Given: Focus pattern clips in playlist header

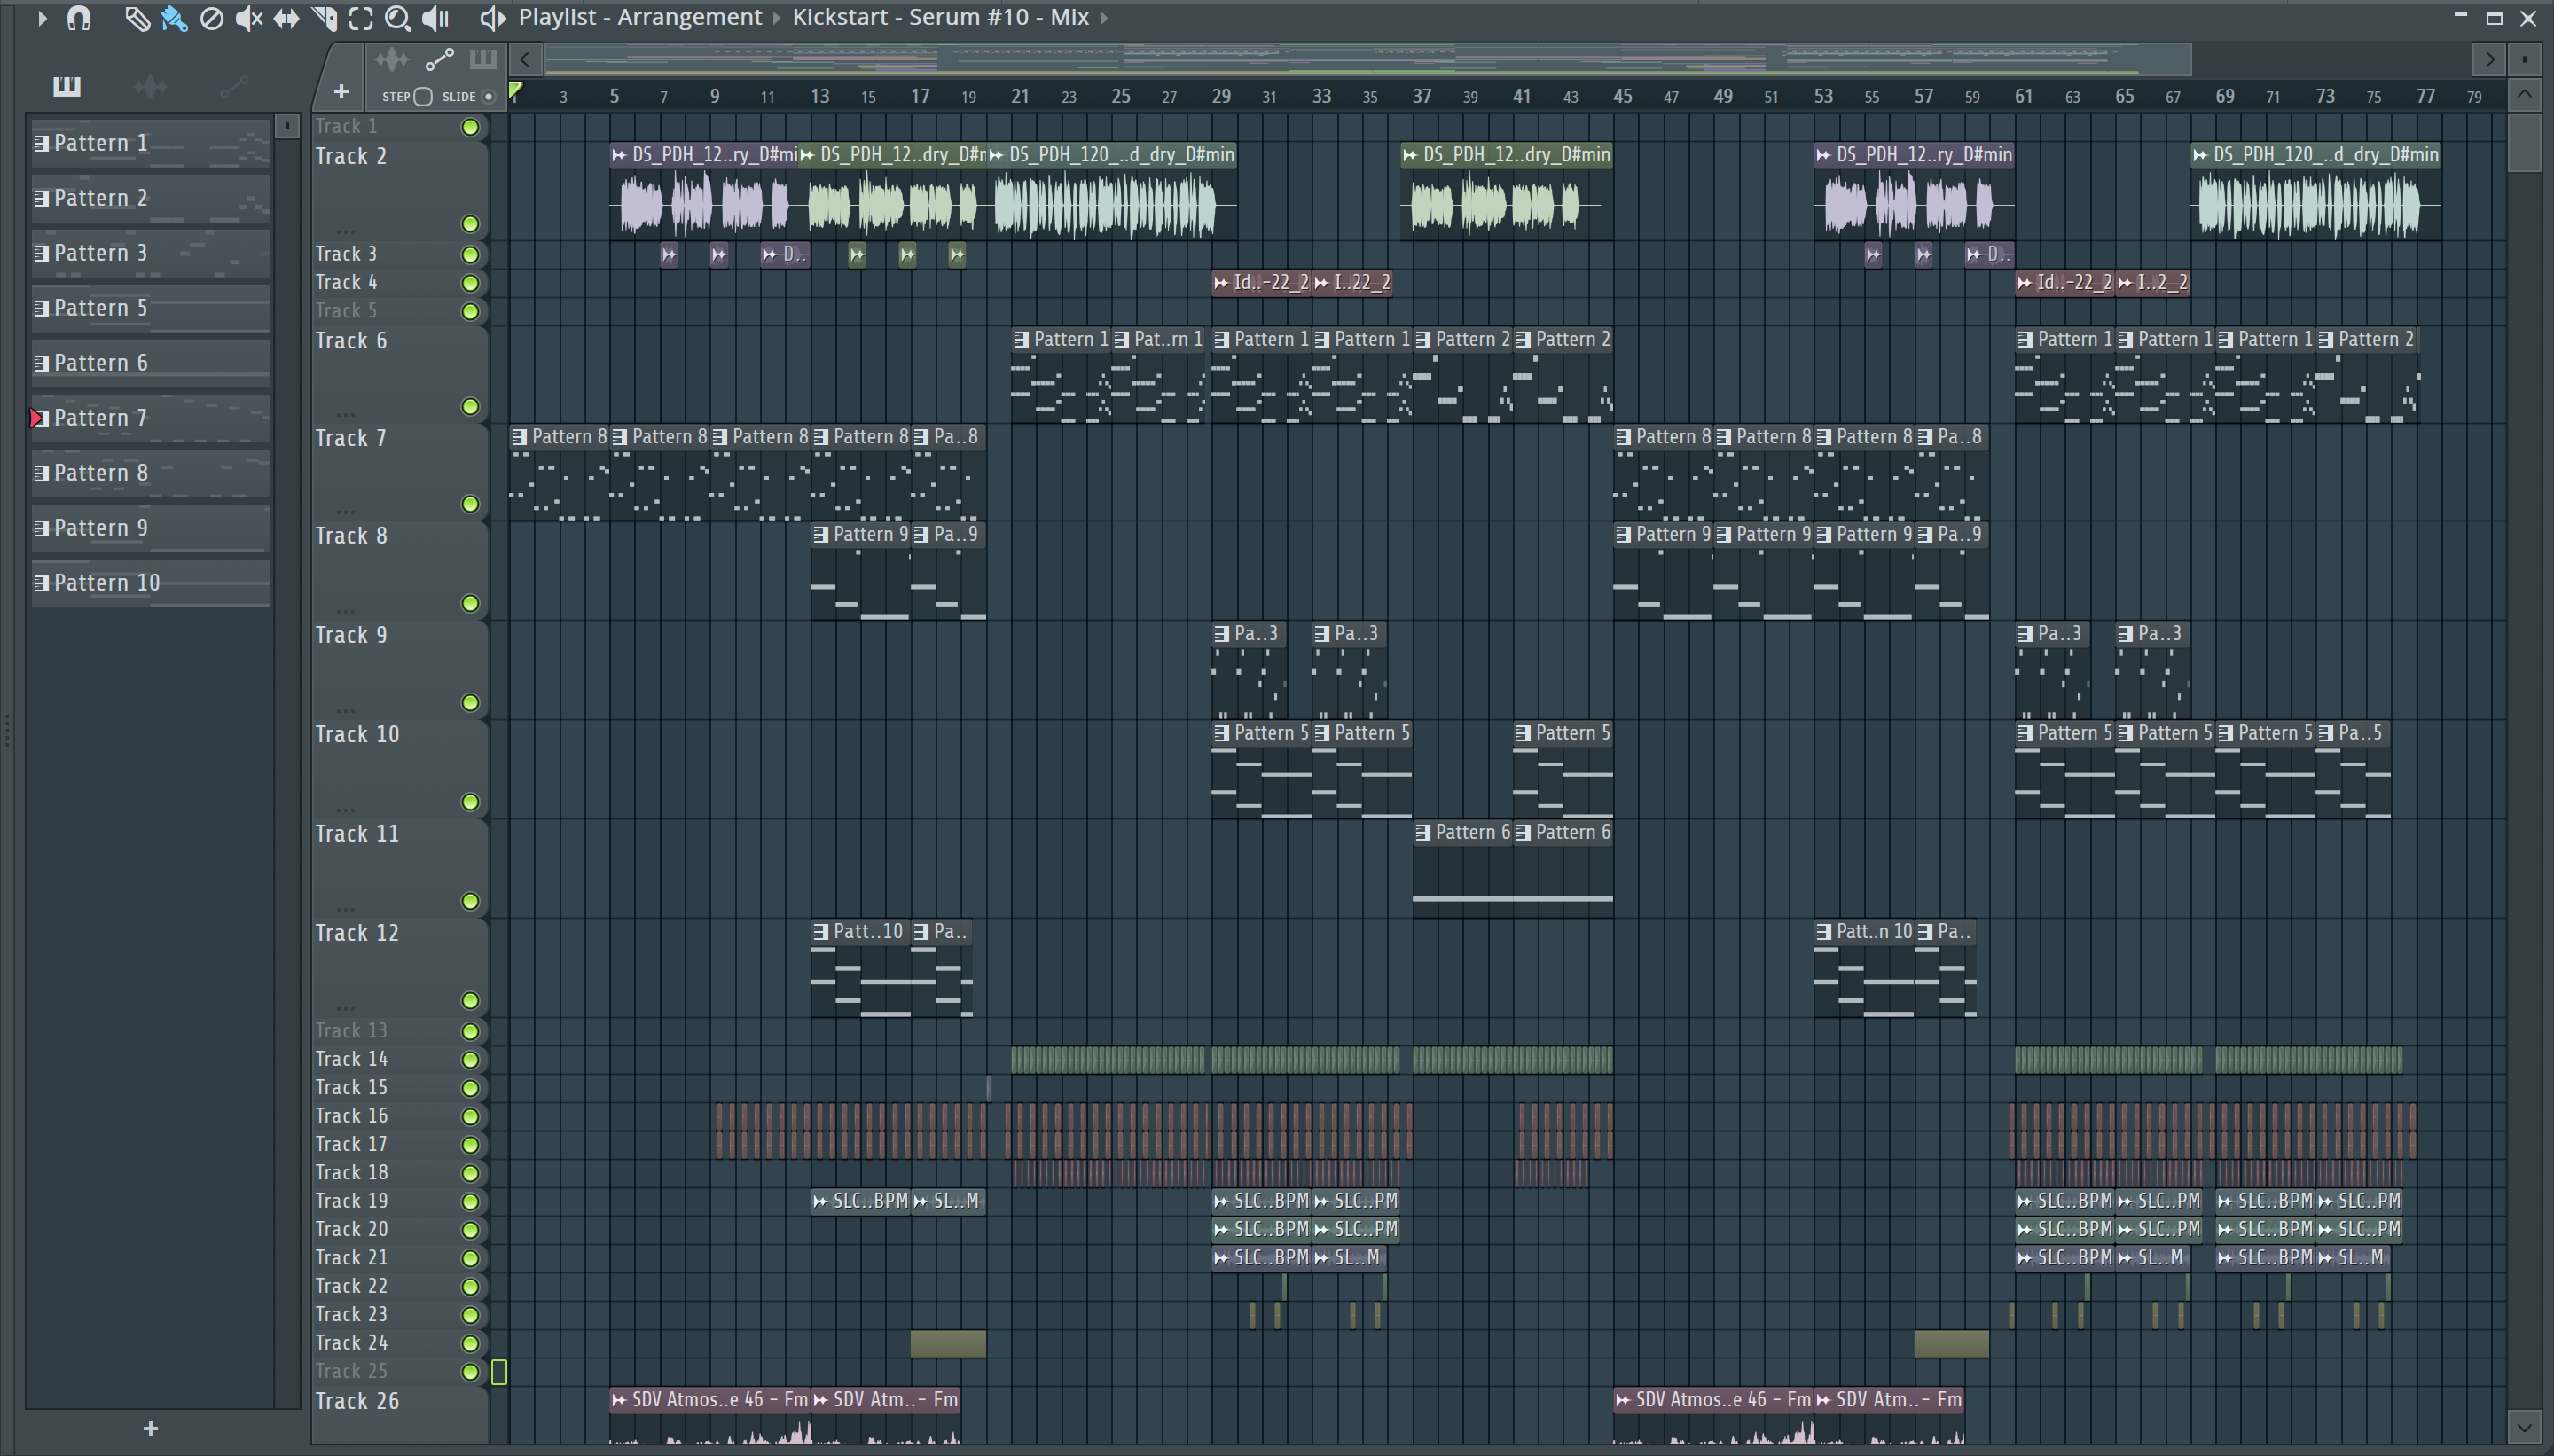Looking at the screenshot, I should [483, 59].
